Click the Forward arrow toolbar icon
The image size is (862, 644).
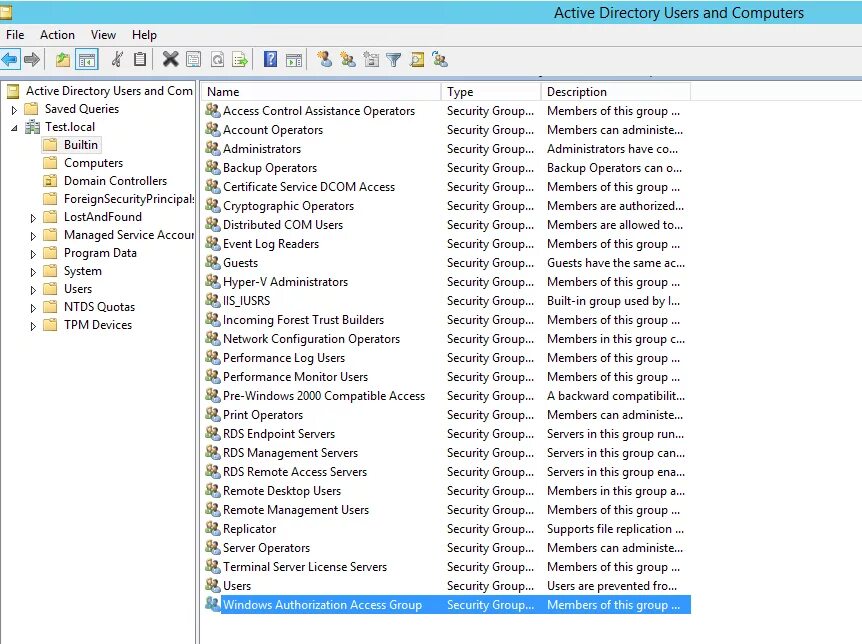(32, 59)
